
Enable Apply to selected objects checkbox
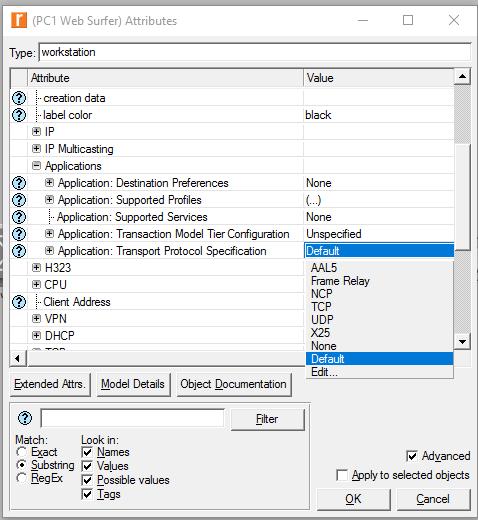(342, 475)
